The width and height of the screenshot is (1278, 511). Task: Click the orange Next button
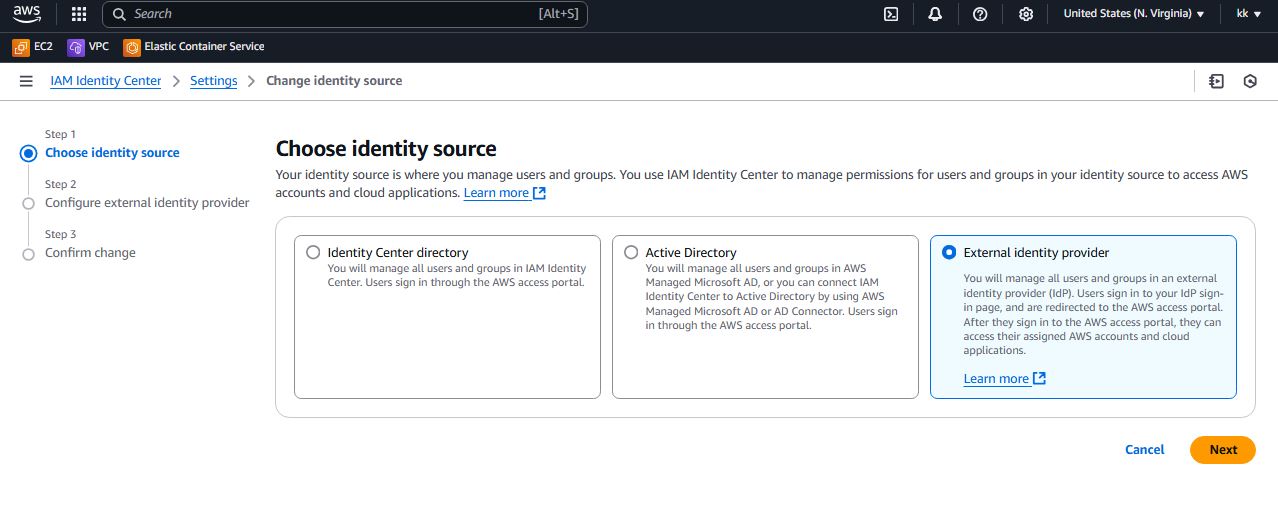click(1222, 450)
